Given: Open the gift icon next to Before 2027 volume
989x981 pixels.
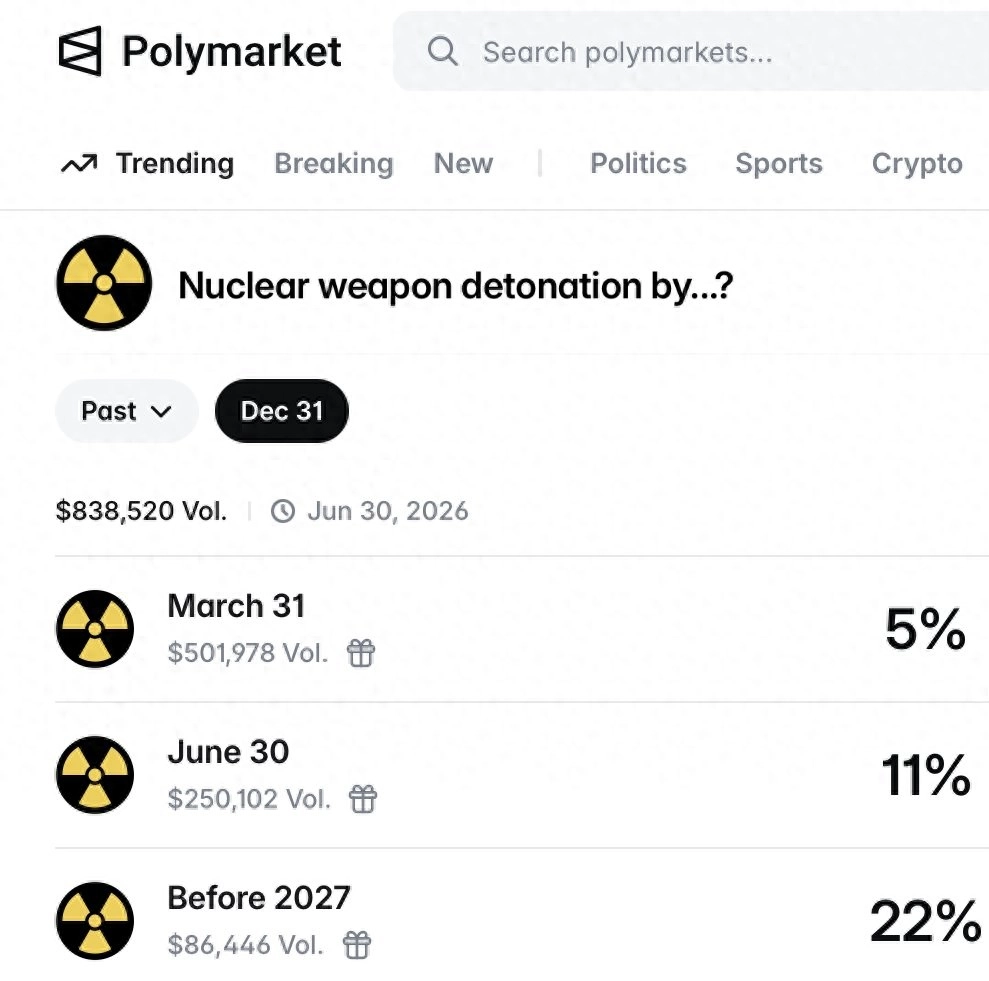Looking at the screenshot, I should coord(357,945).
